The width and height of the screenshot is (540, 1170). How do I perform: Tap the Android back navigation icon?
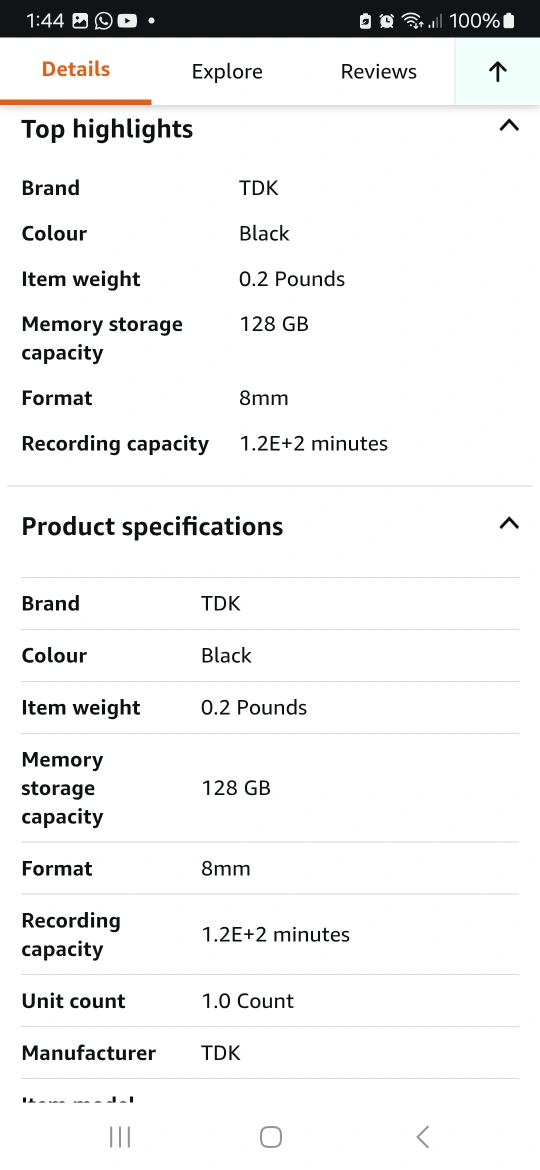422,1136
